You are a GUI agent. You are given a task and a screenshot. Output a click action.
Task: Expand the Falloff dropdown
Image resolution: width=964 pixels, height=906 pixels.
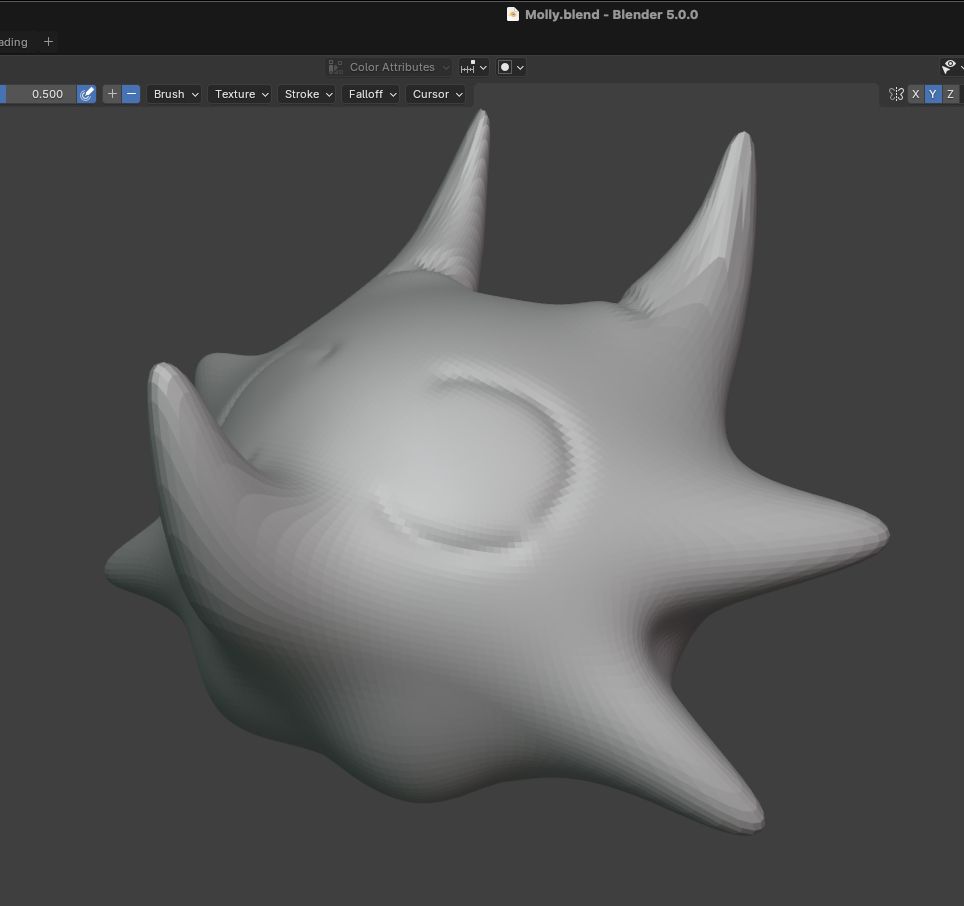[x=370, y=94]
